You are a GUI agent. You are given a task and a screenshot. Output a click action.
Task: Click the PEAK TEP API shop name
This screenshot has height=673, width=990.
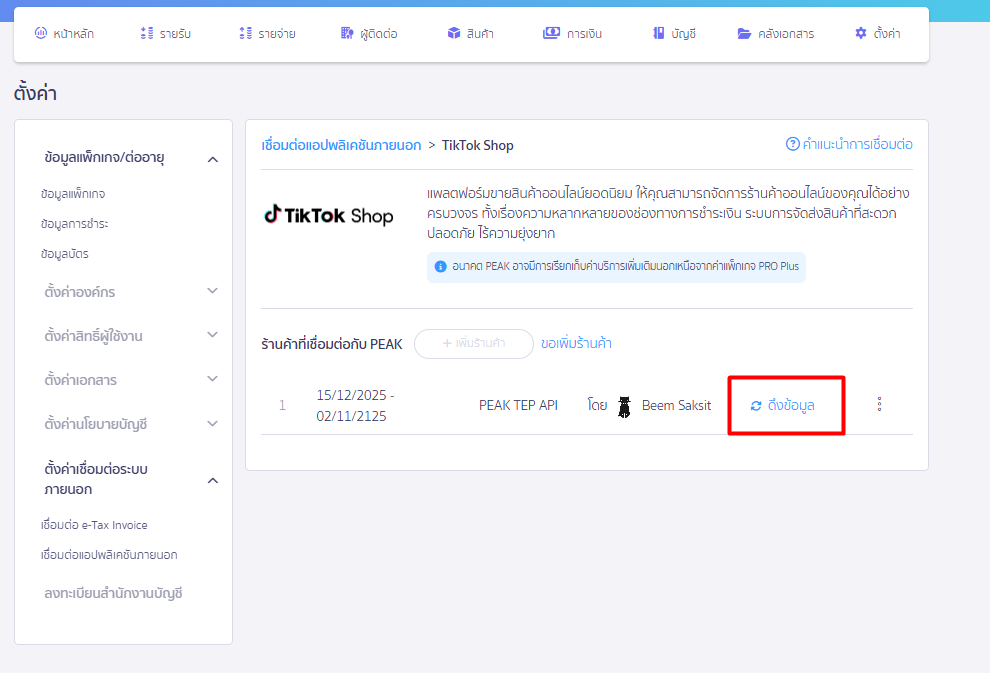(x=518, y=405)
